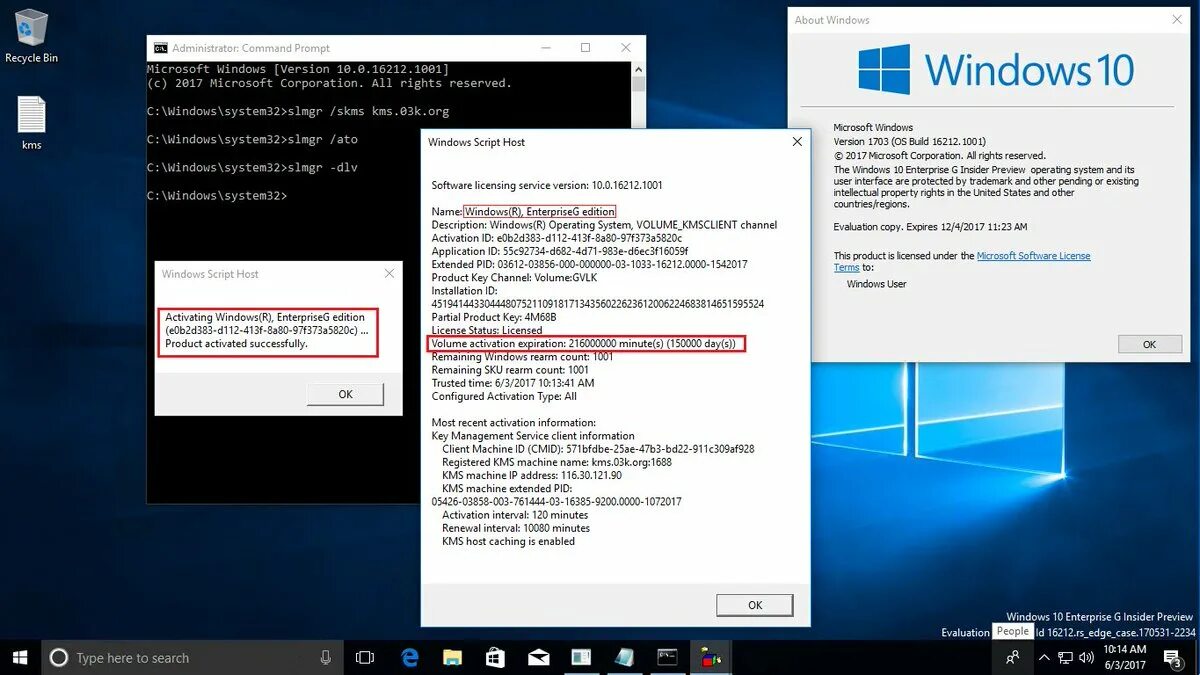Screen dimensions: 1200x675
Task: Click 'Renewal interval: 10080 minutes' text
Action: click(x=516, y=528)
